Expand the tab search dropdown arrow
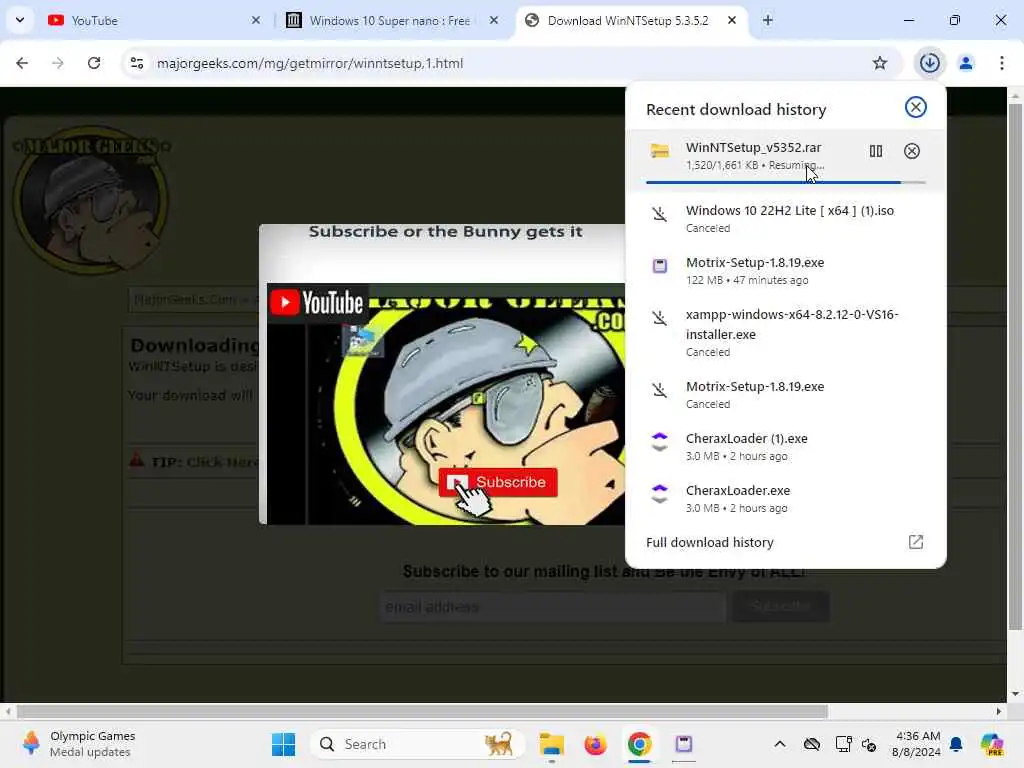Image resolution: width=1024 pixels, height=768 pixels. (x=20, y=20)
